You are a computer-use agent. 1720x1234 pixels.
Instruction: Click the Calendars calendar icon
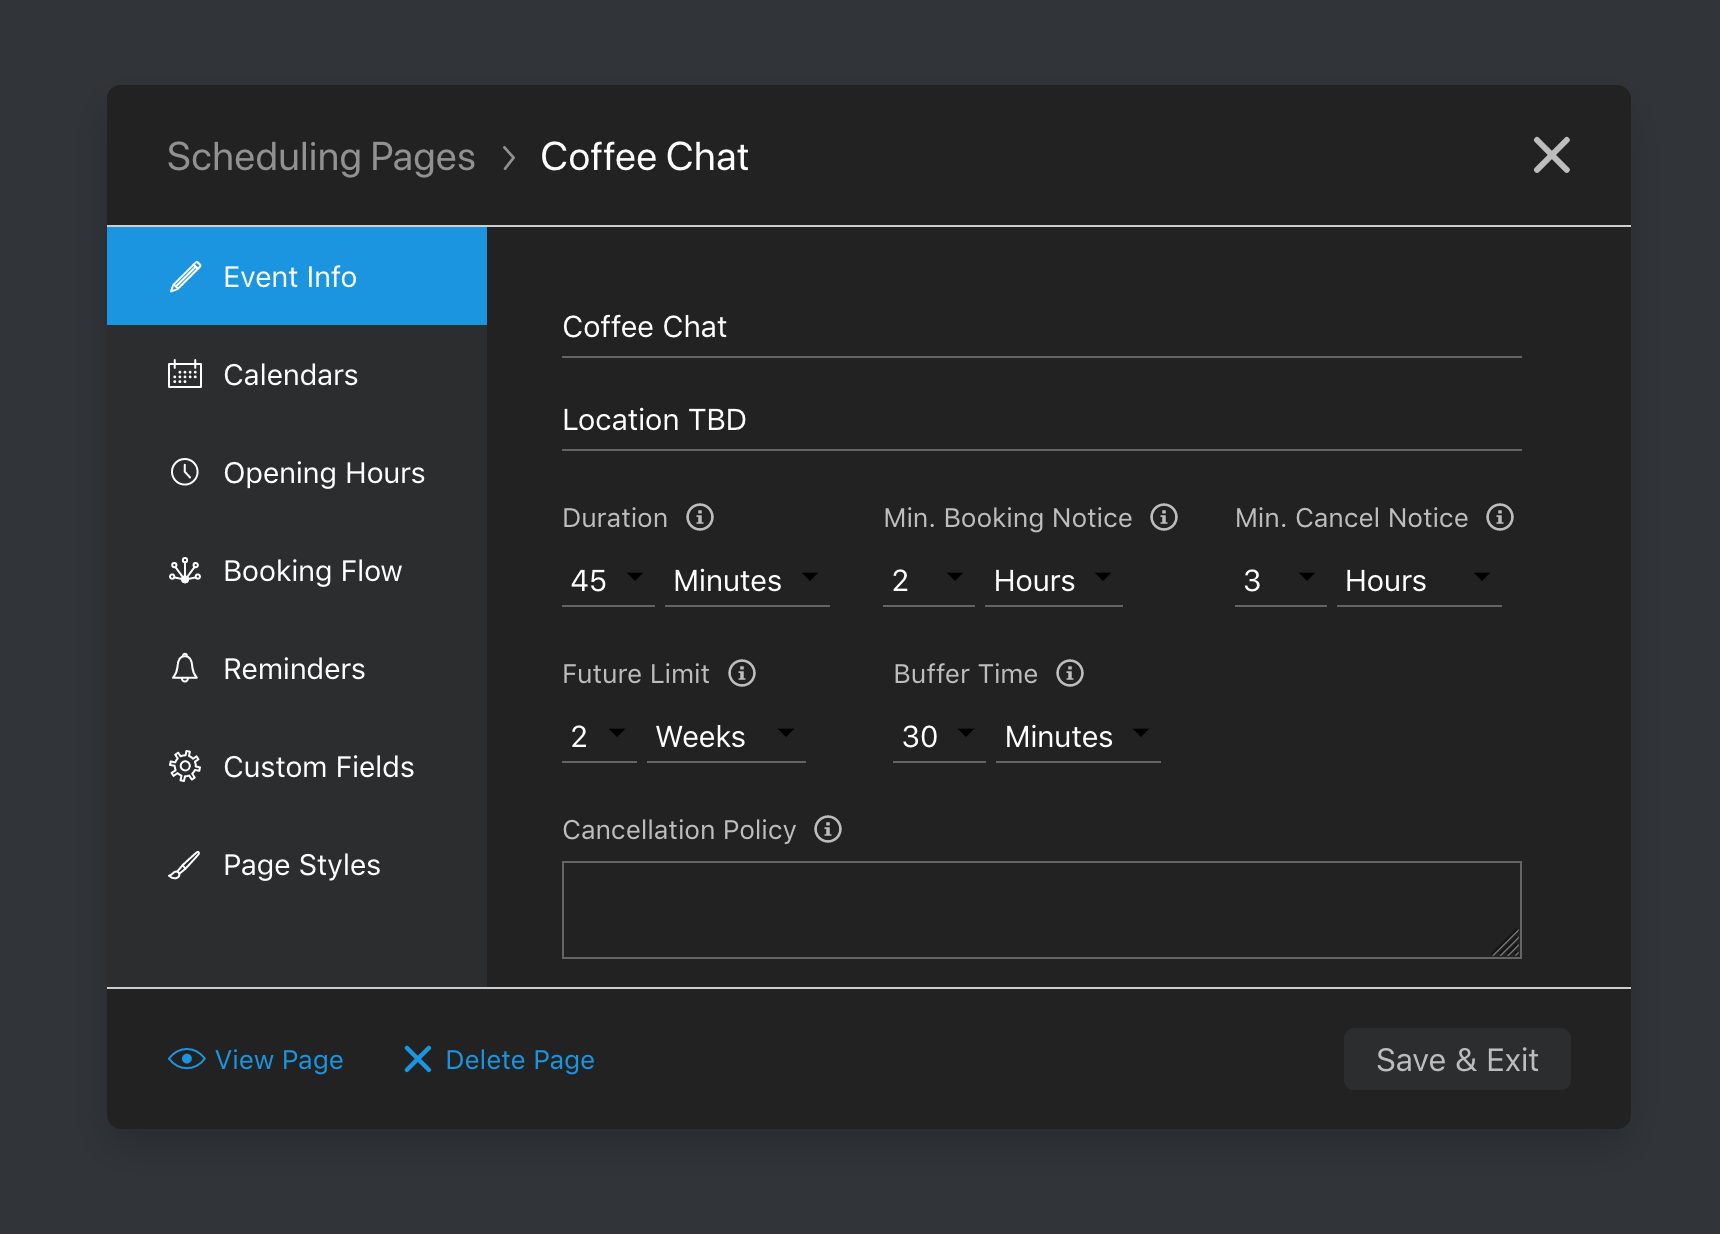[185, 374]
